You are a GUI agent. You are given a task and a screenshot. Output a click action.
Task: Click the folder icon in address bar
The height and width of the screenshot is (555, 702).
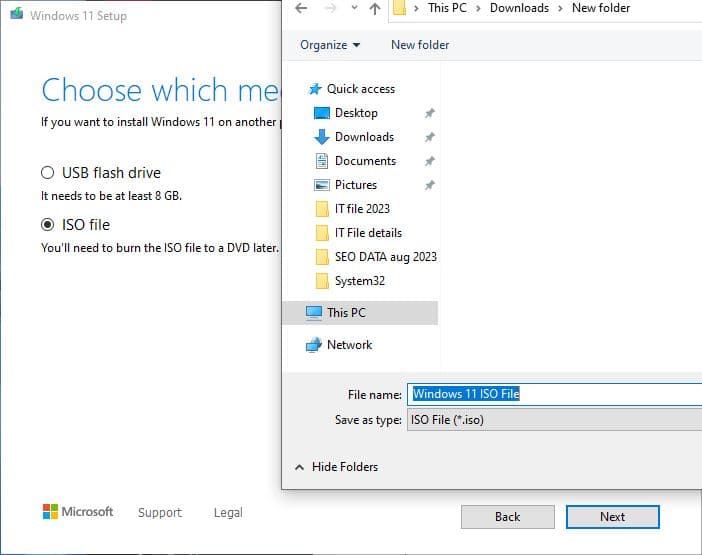399,8
